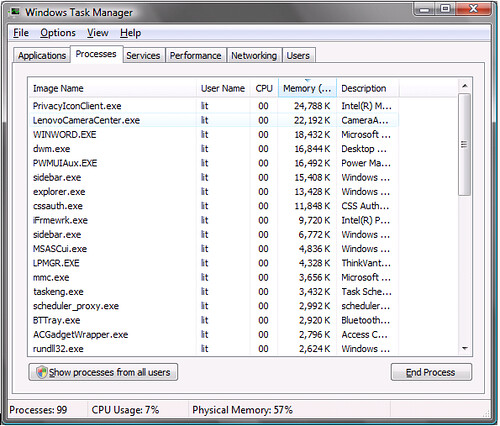
Task: Click scrollbar down arrow in process list
Action: click(465, 348)
